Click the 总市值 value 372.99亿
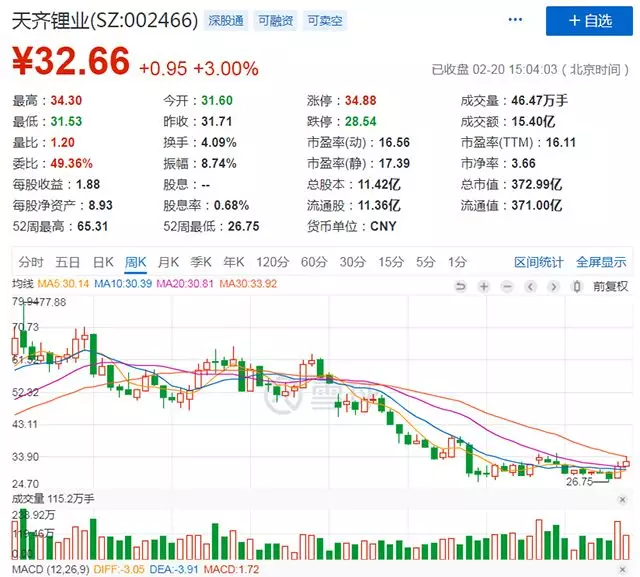 pyautogui.click(x=537, y=184)
